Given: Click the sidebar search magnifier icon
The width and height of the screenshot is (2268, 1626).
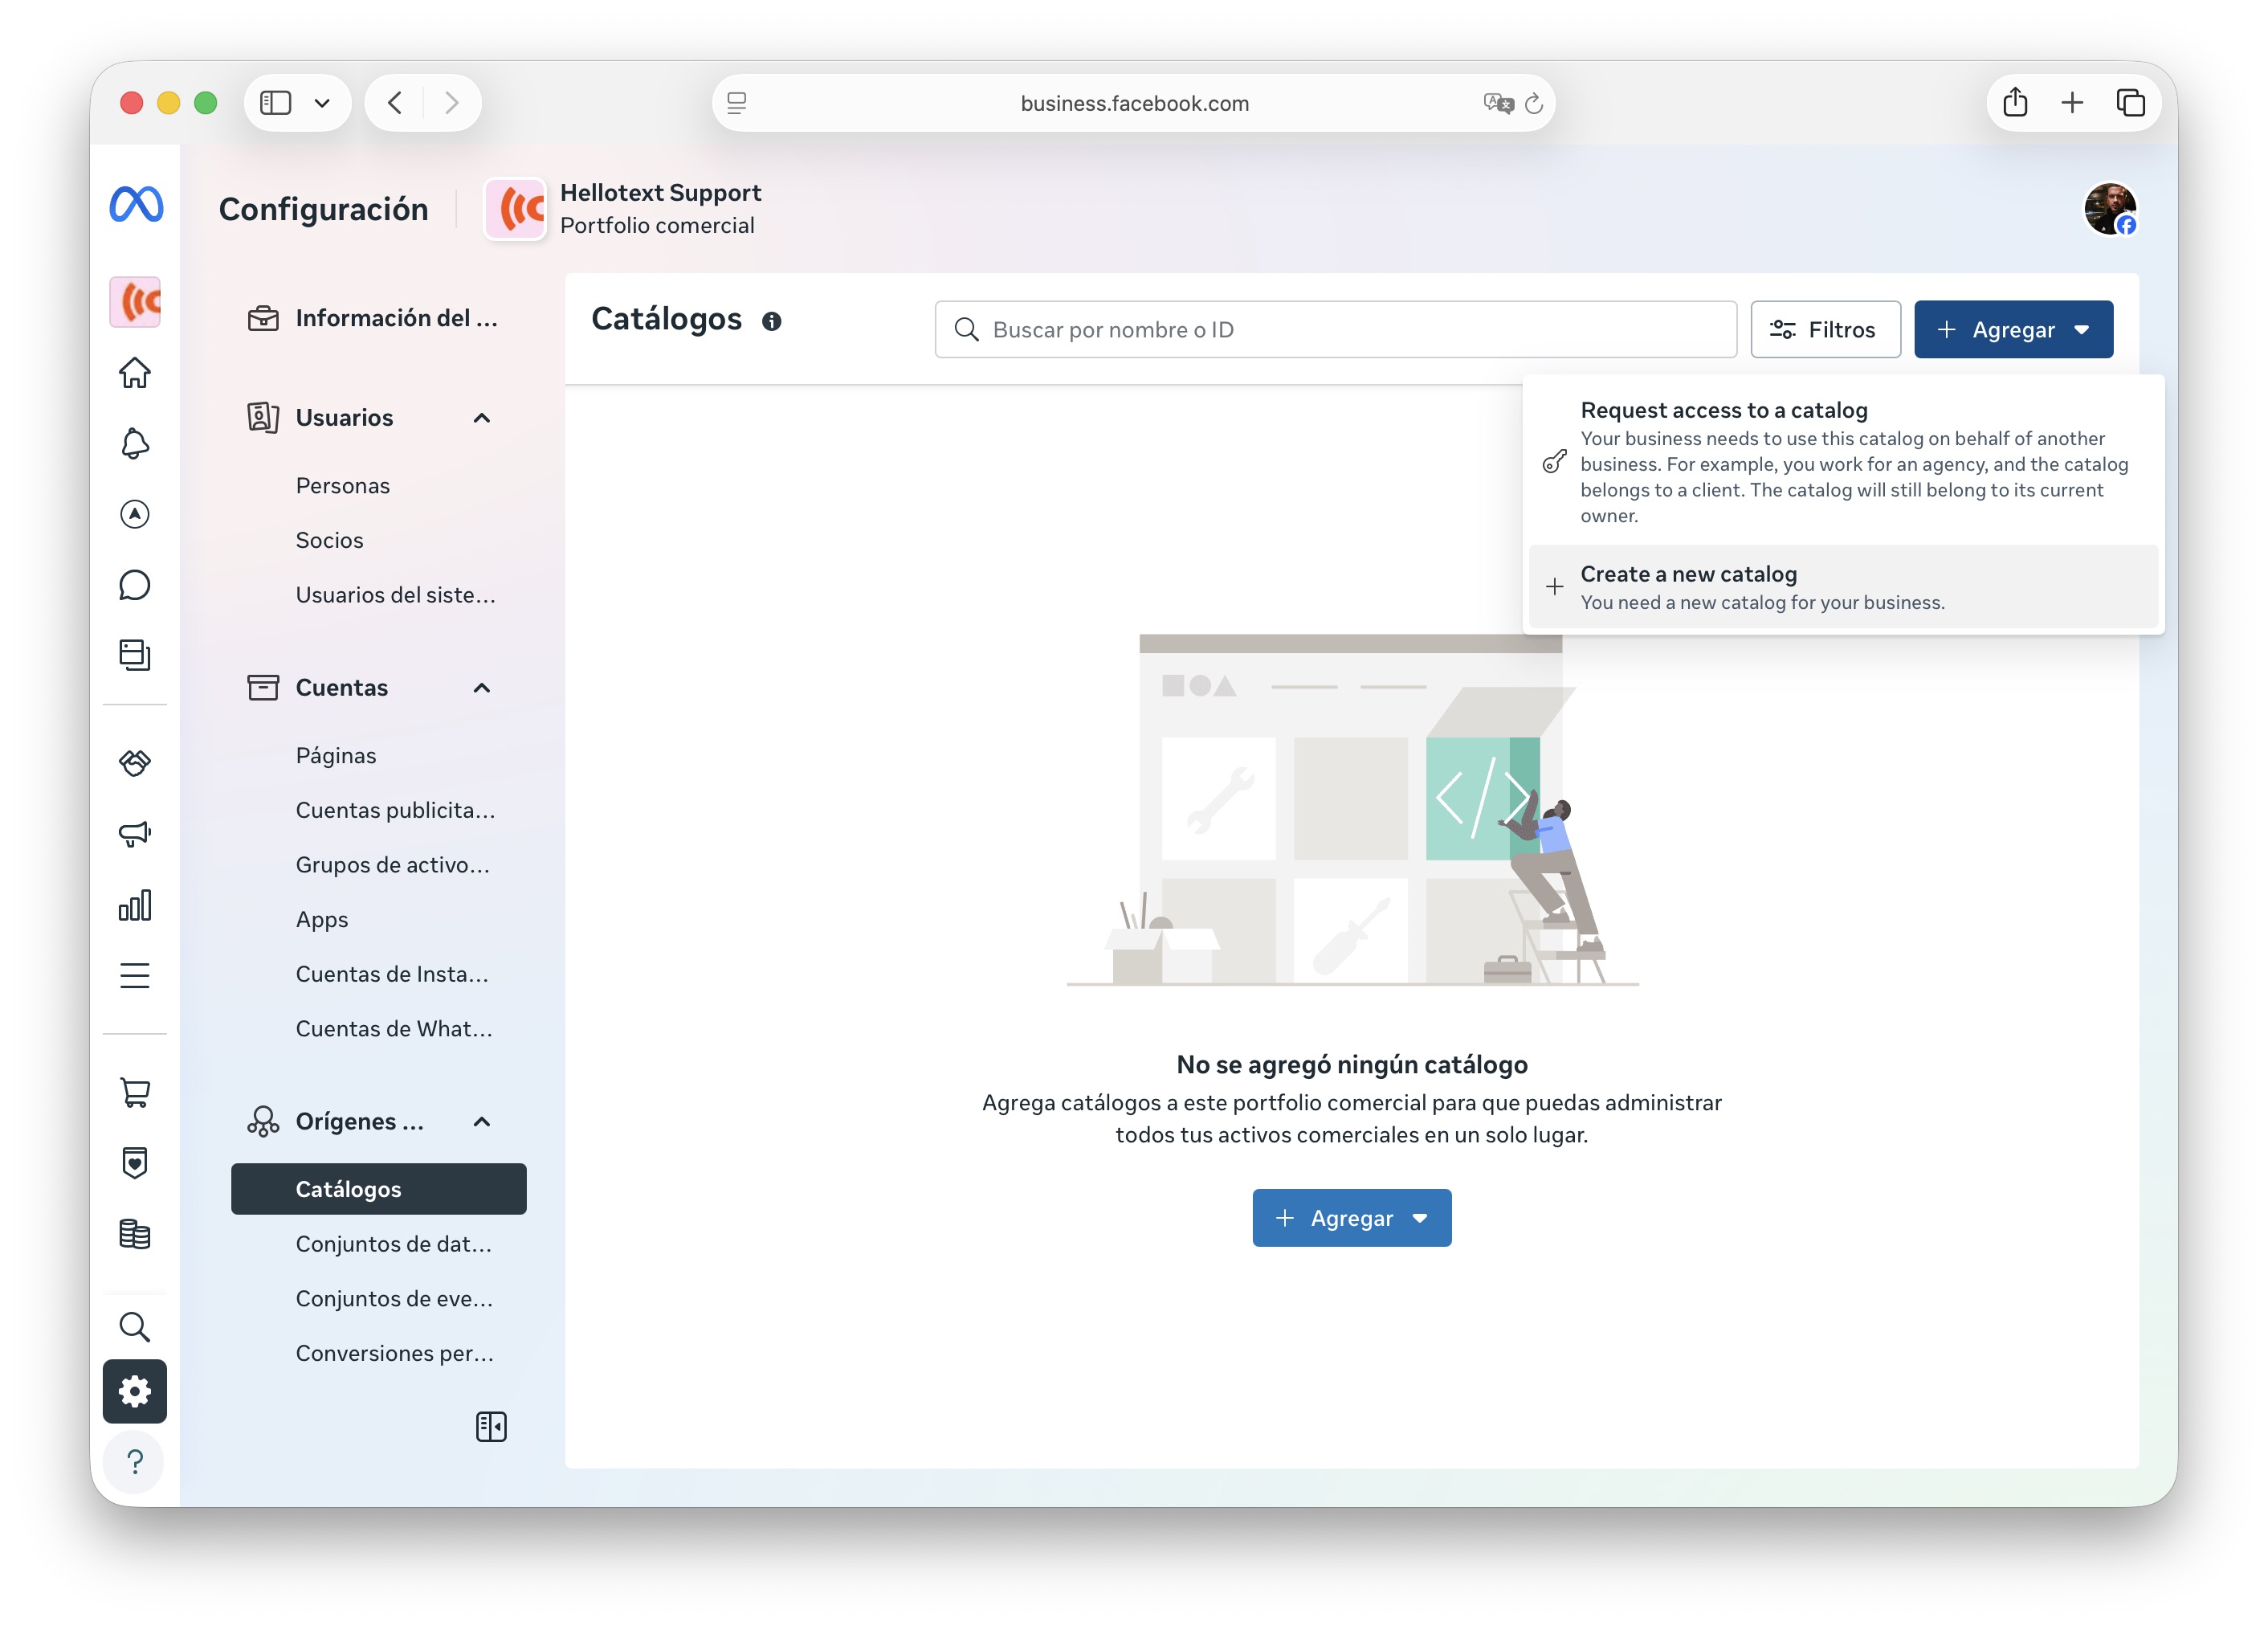Looking at the screenshot, I should pos(135,1326).
